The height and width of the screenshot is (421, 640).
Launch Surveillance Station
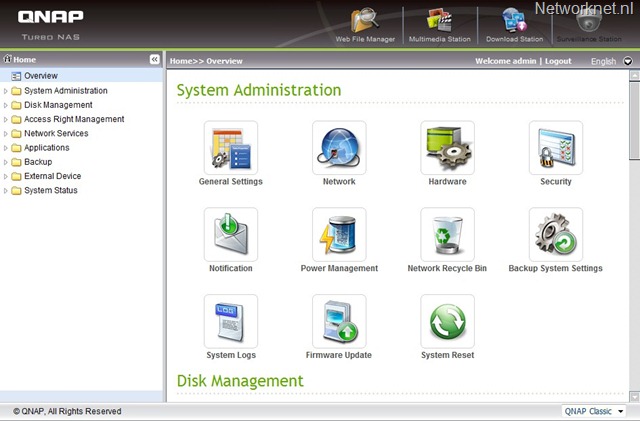589,25
